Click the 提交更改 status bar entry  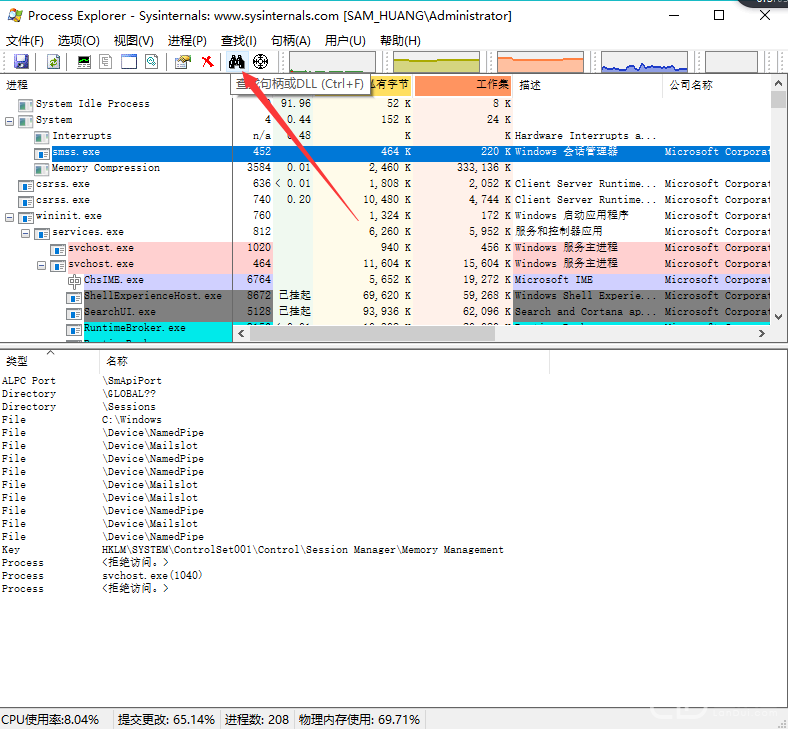[x=166, y=720]
